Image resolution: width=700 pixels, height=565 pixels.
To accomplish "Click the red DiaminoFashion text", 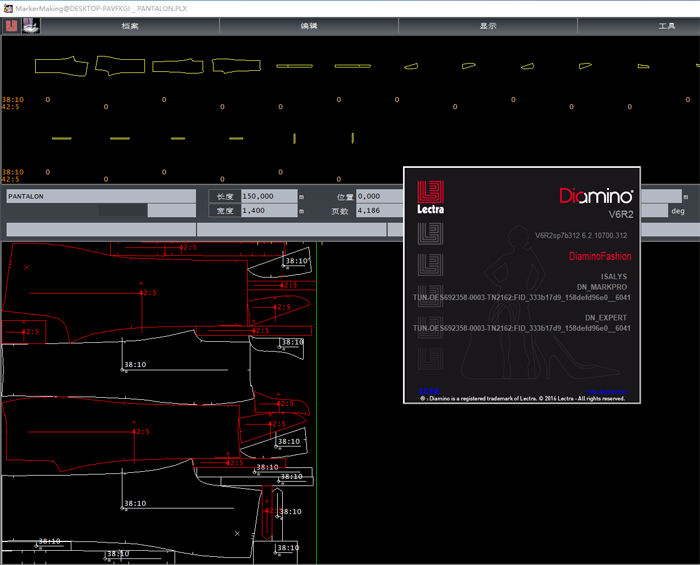I will 600,256.
